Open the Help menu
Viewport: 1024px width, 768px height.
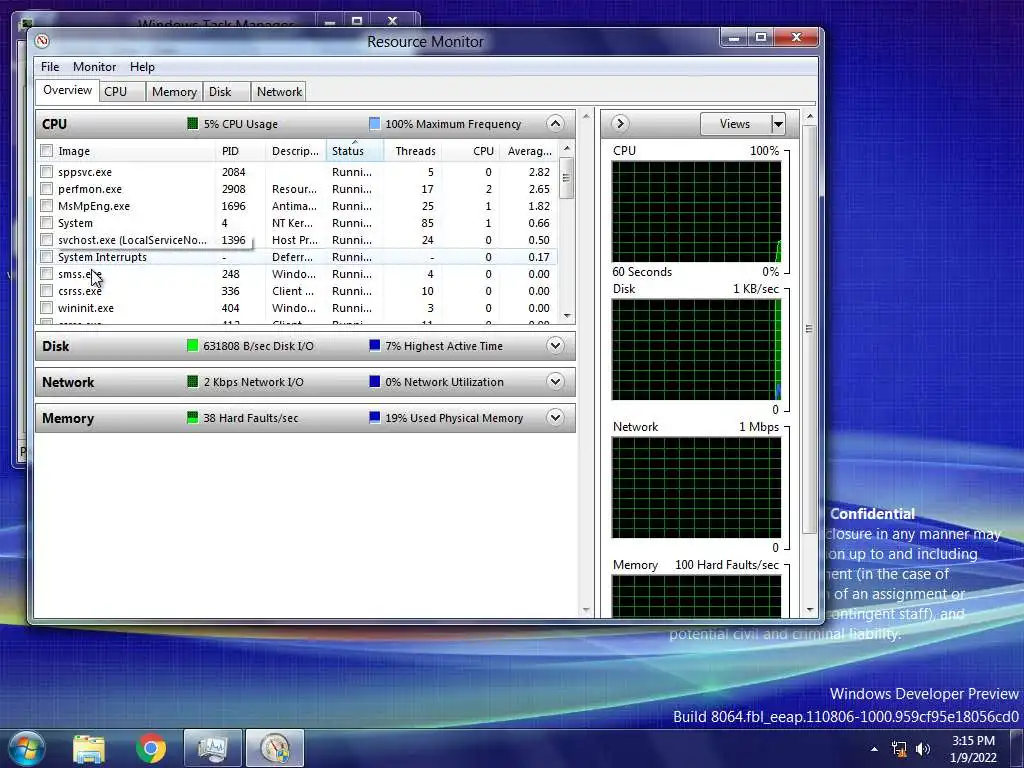tap(142, 67)
